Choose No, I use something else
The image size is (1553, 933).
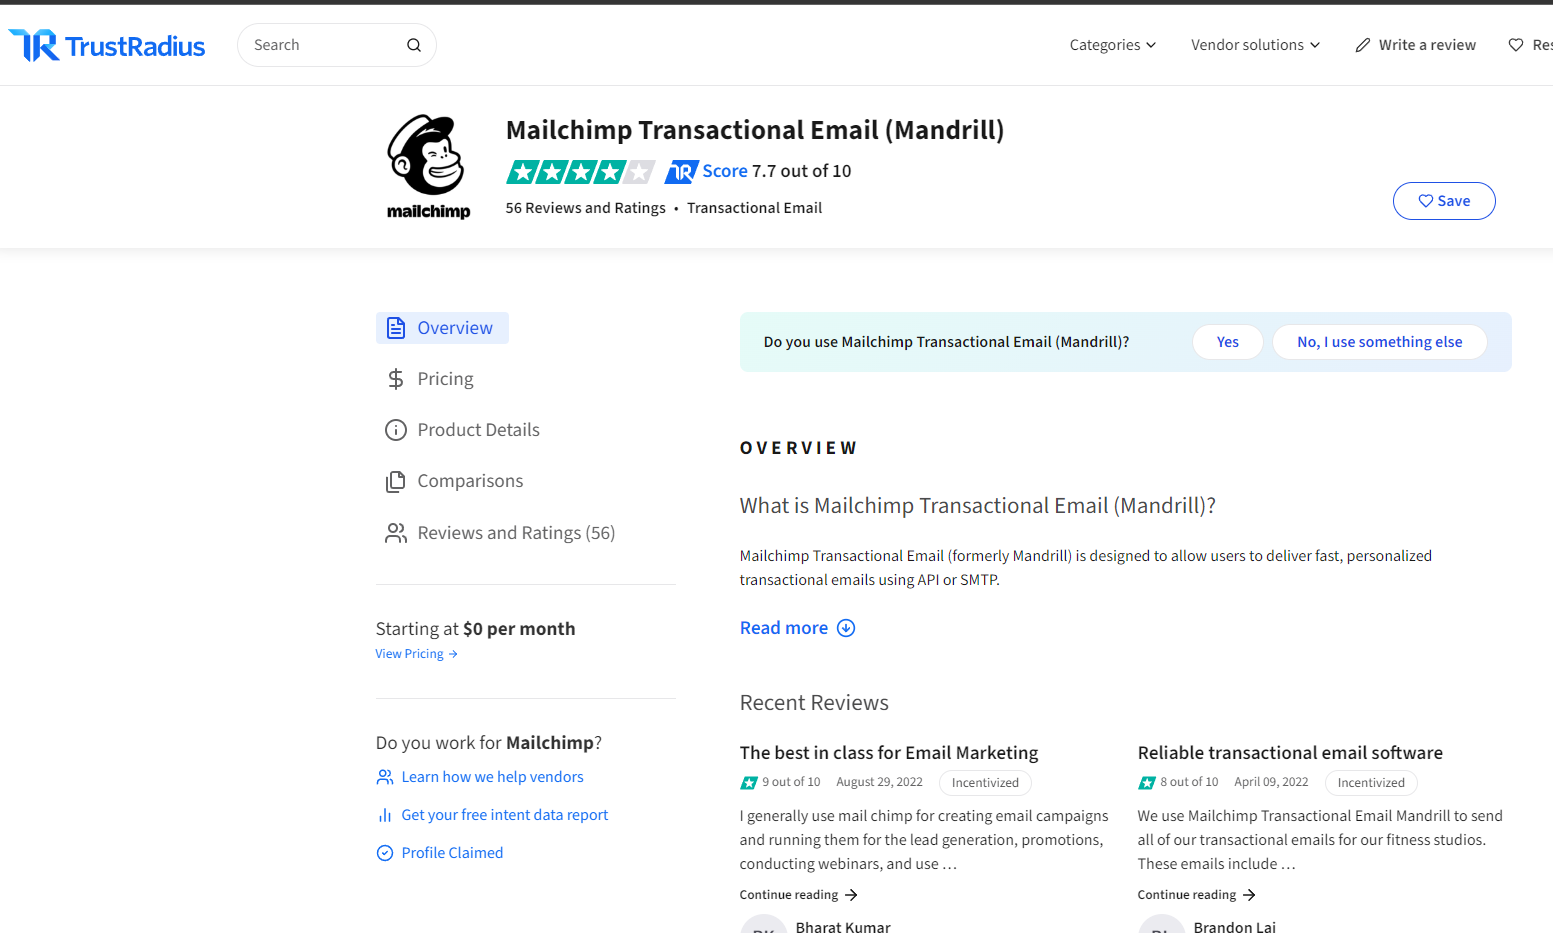(1379, 342)
